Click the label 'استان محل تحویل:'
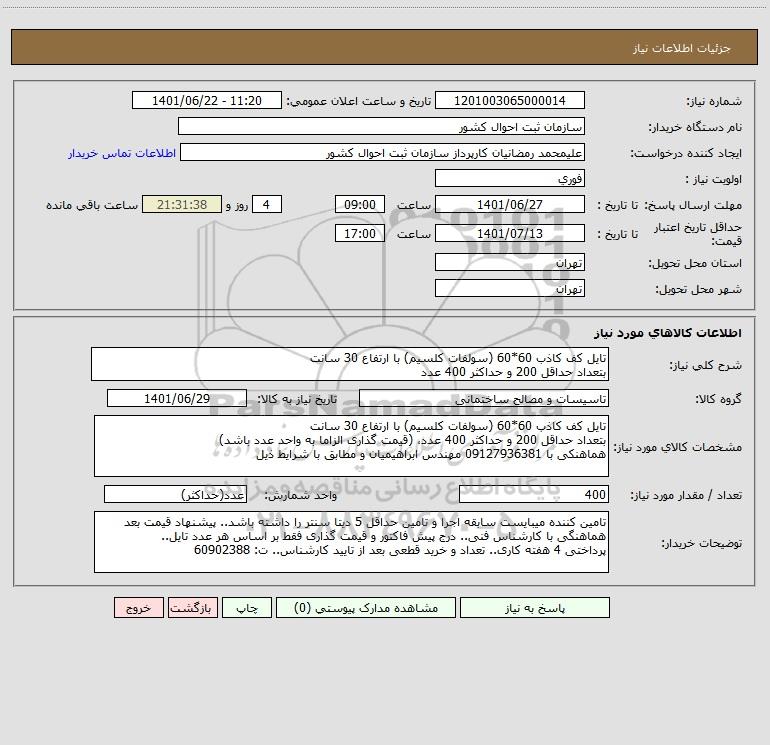 pos(695,264)
